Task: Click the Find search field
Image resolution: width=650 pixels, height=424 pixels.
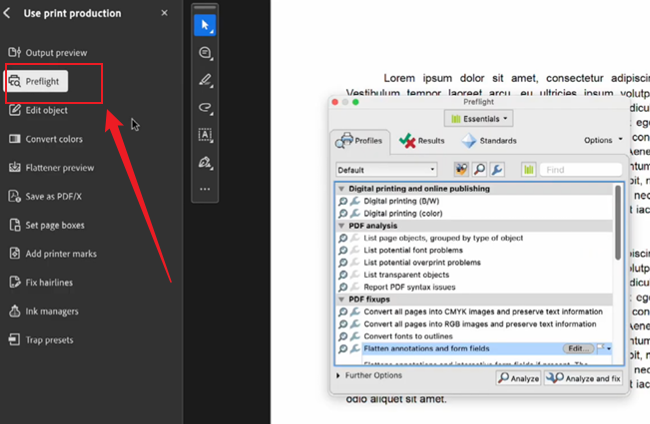Action: 581,170
